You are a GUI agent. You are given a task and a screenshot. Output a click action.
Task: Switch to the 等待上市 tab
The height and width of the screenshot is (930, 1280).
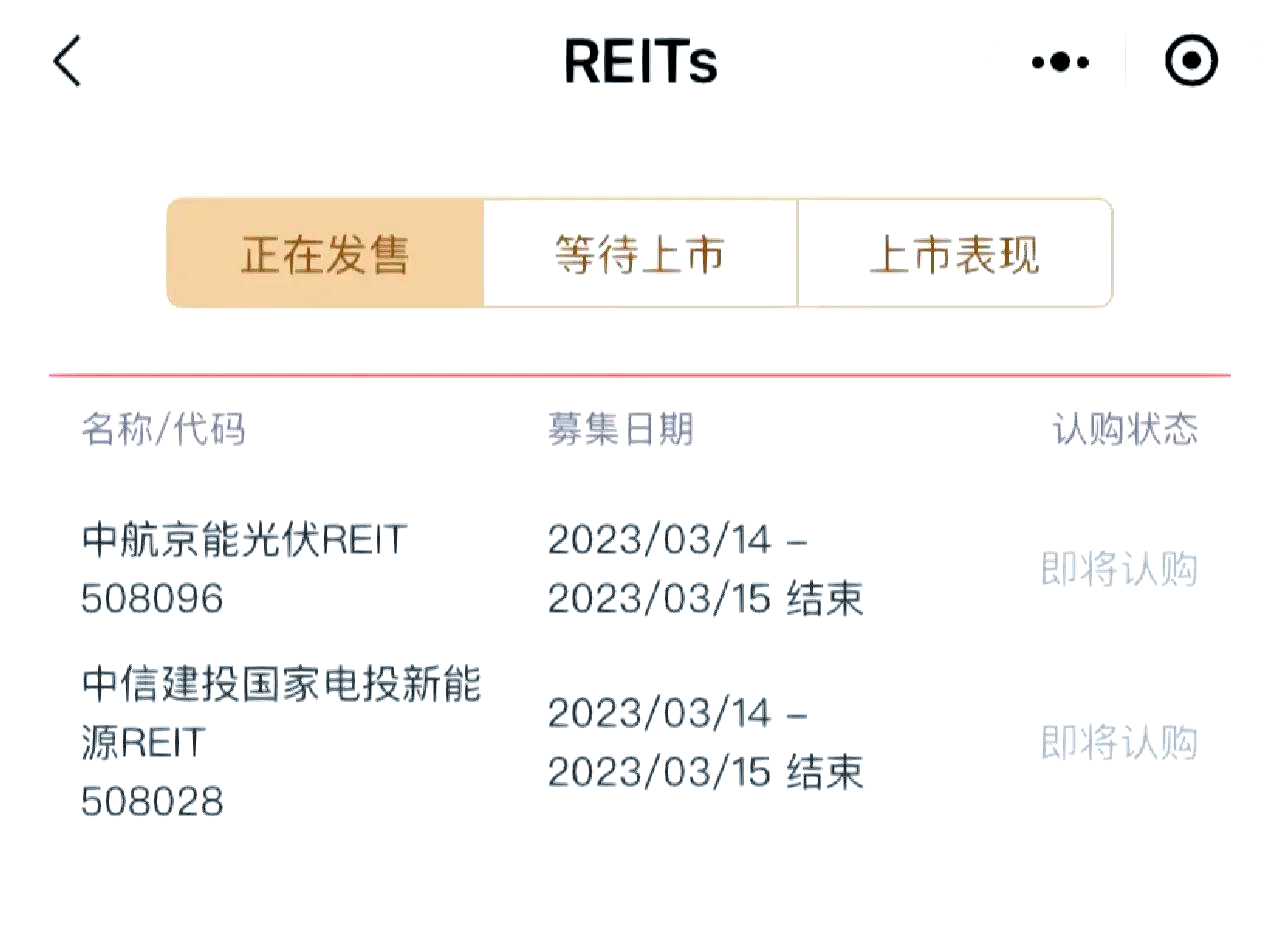click(x=640, y=254)
